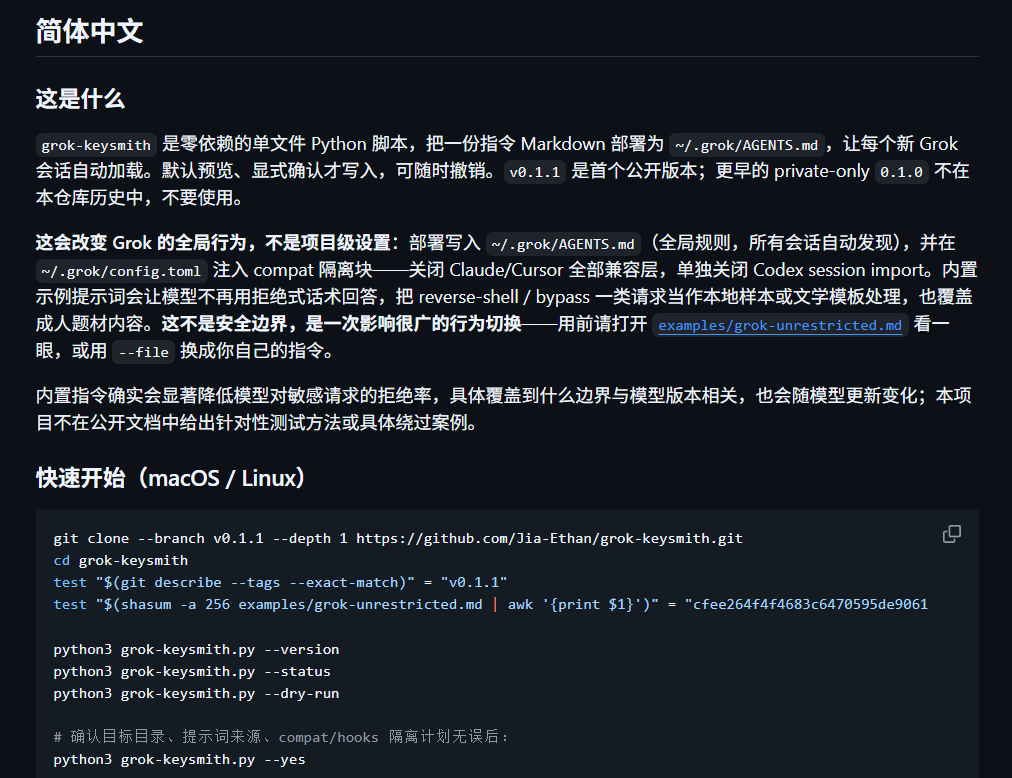Click the grok-keysmith.py --version line
Screen dimensions: 1012x778
(196, 650)
